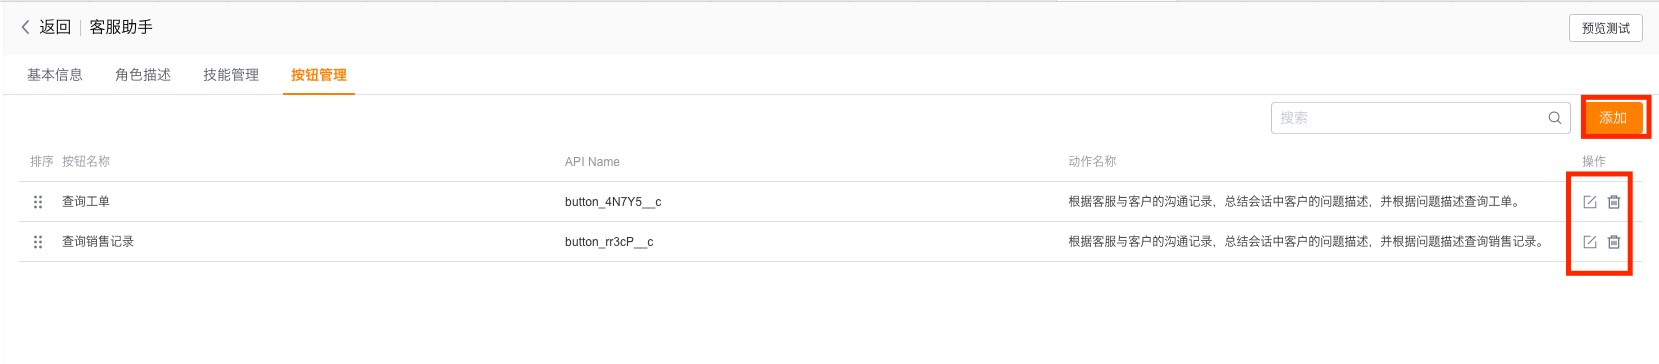Click the API name button_rr3cP__c
Screen dimensions: 1659x364
tap(609, 242)
